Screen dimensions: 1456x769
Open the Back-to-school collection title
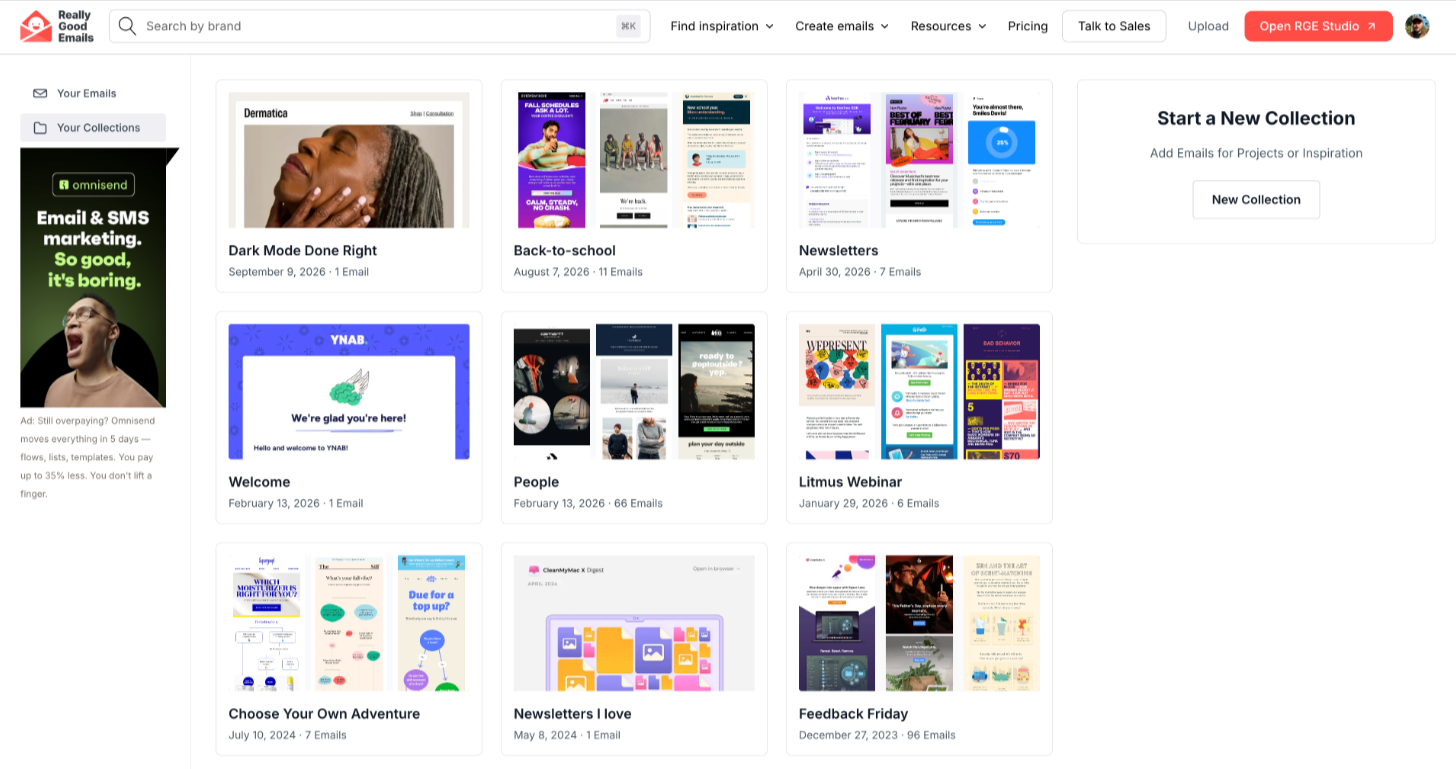coord(565,250)
